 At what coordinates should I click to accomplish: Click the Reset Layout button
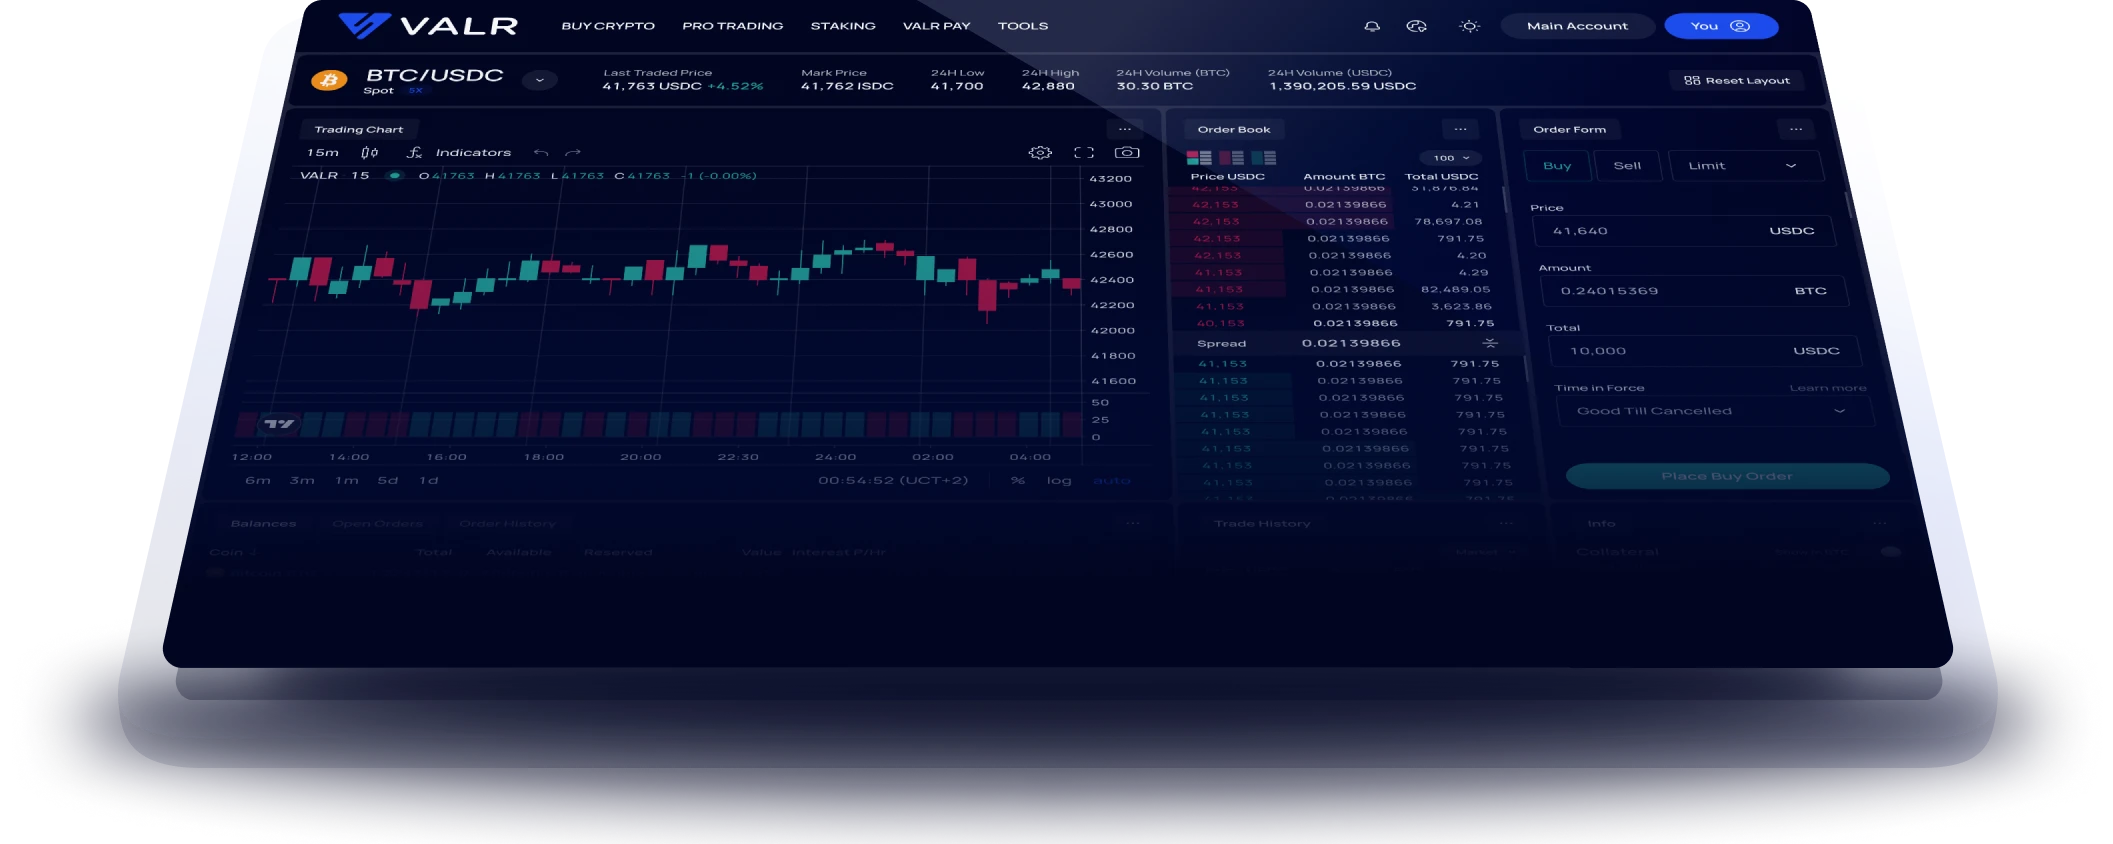coord(1737,81)
